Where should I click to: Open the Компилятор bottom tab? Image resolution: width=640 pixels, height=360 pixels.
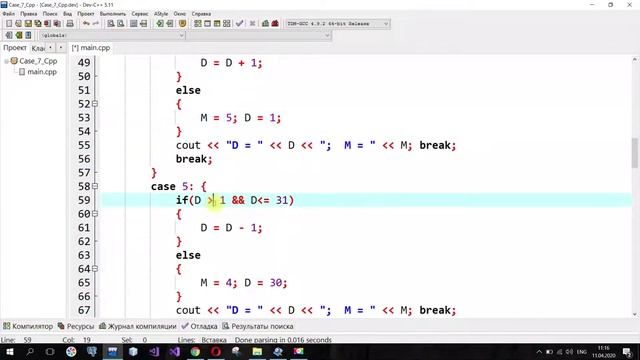pyautogui.click(x=28, y=327)
